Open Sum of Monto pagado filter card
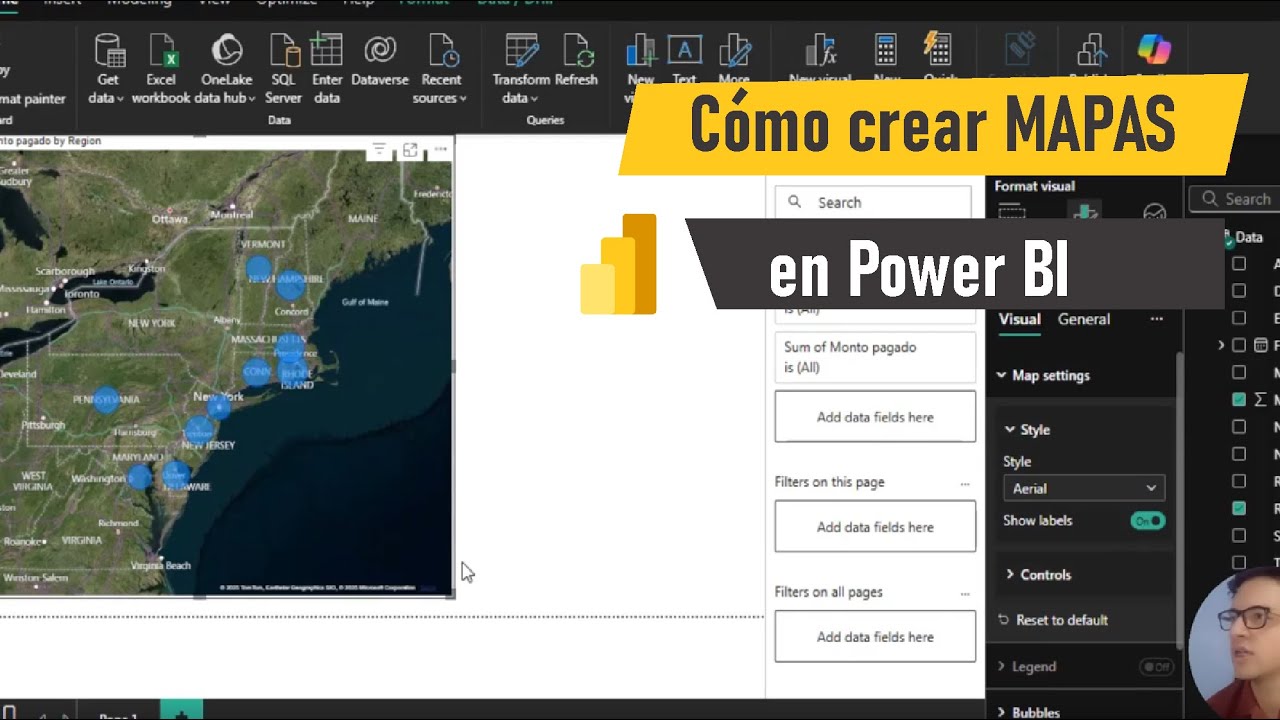 [x=875, y=357]
